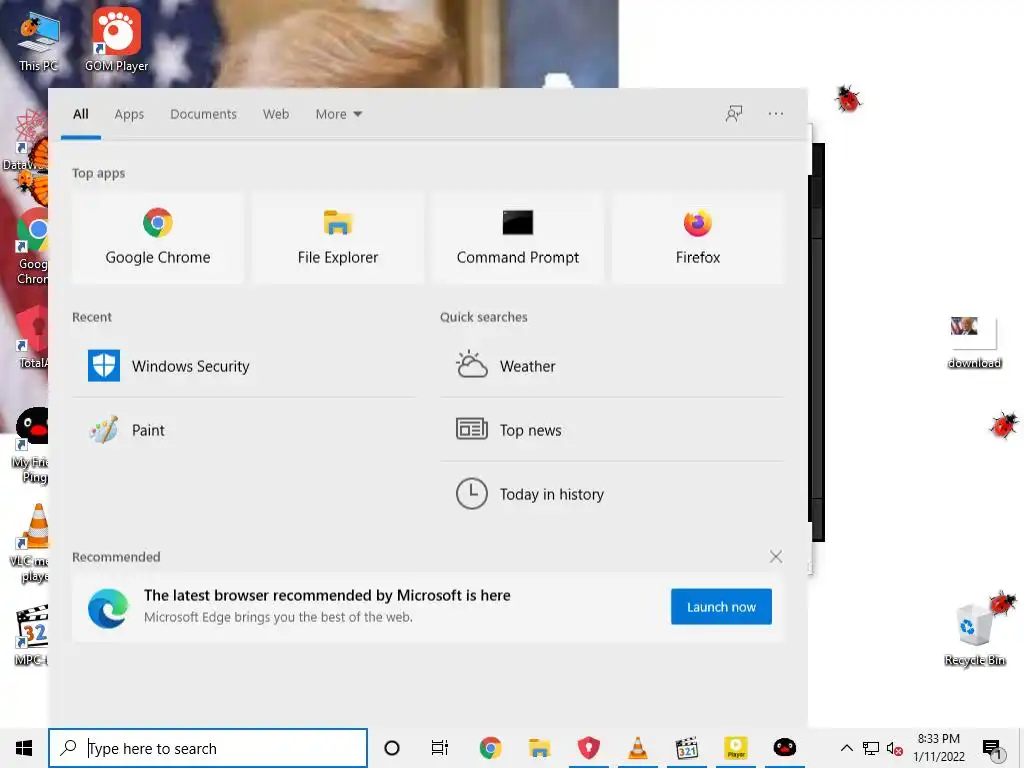
Task: Click Launch now for Microsoft Edge
Action: click(721, 607)
